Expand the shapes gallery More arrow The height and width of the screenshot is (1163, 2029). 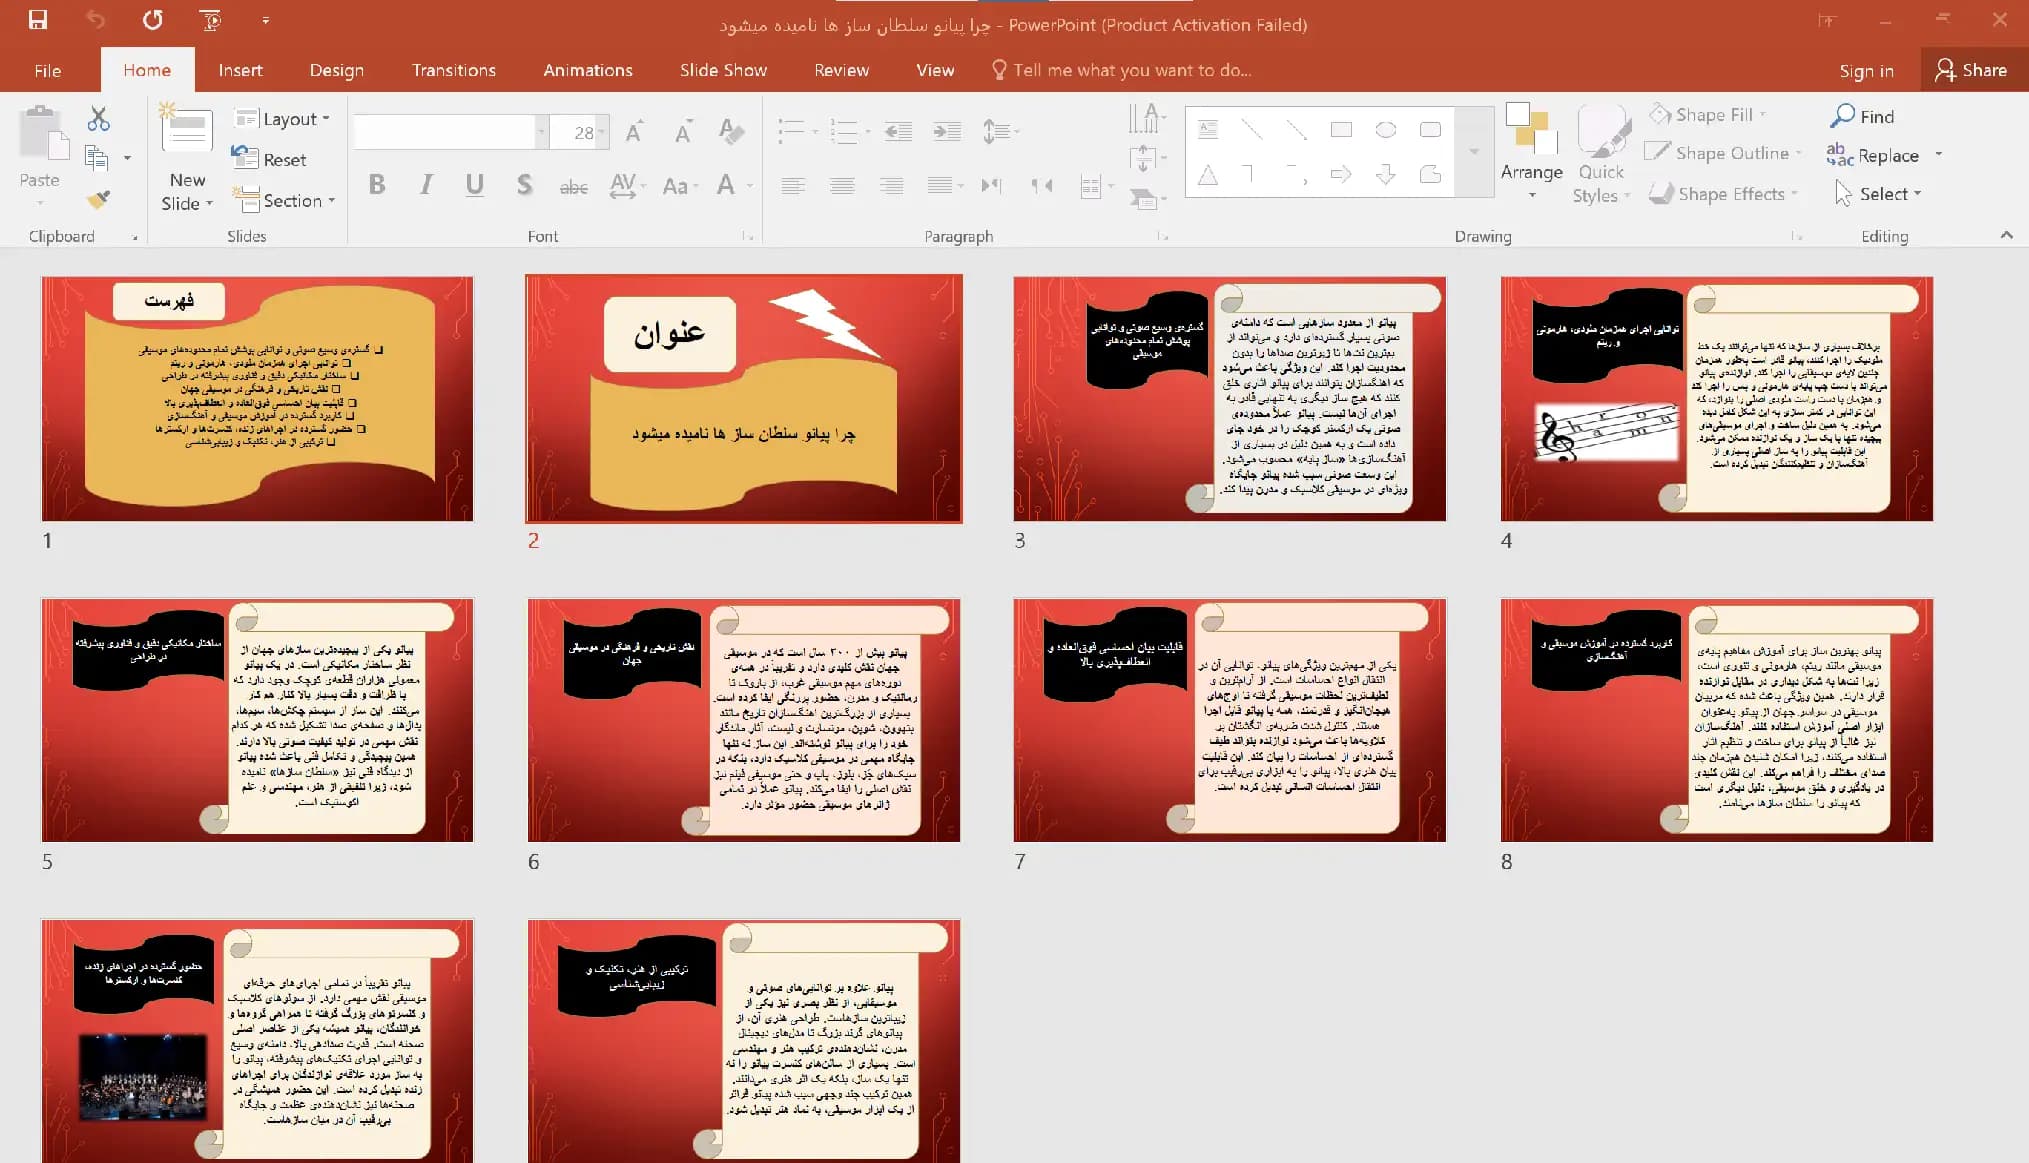[1473, 151]
